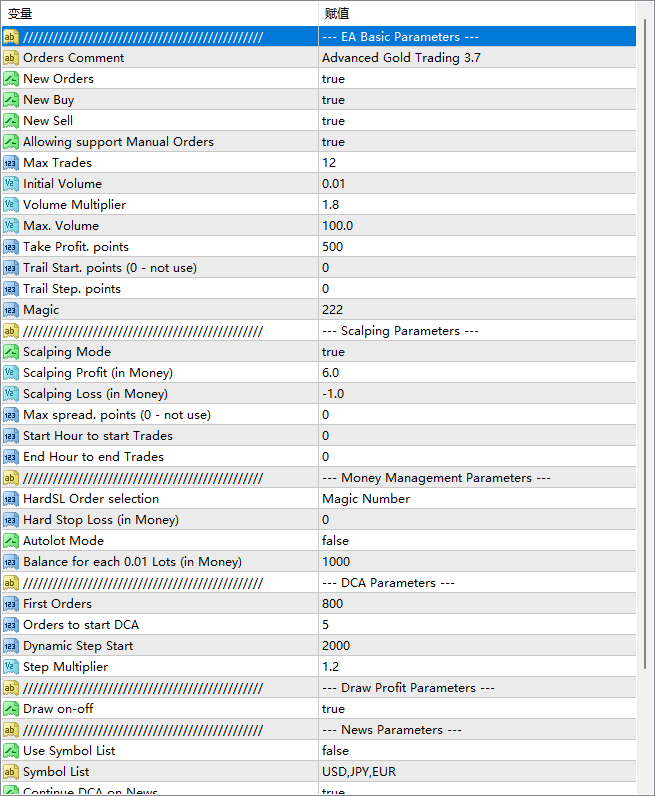Viewport: 655px width, 796px height.
Task: Click the icon next to Allowing support Manual Orders
Action: 11,142
